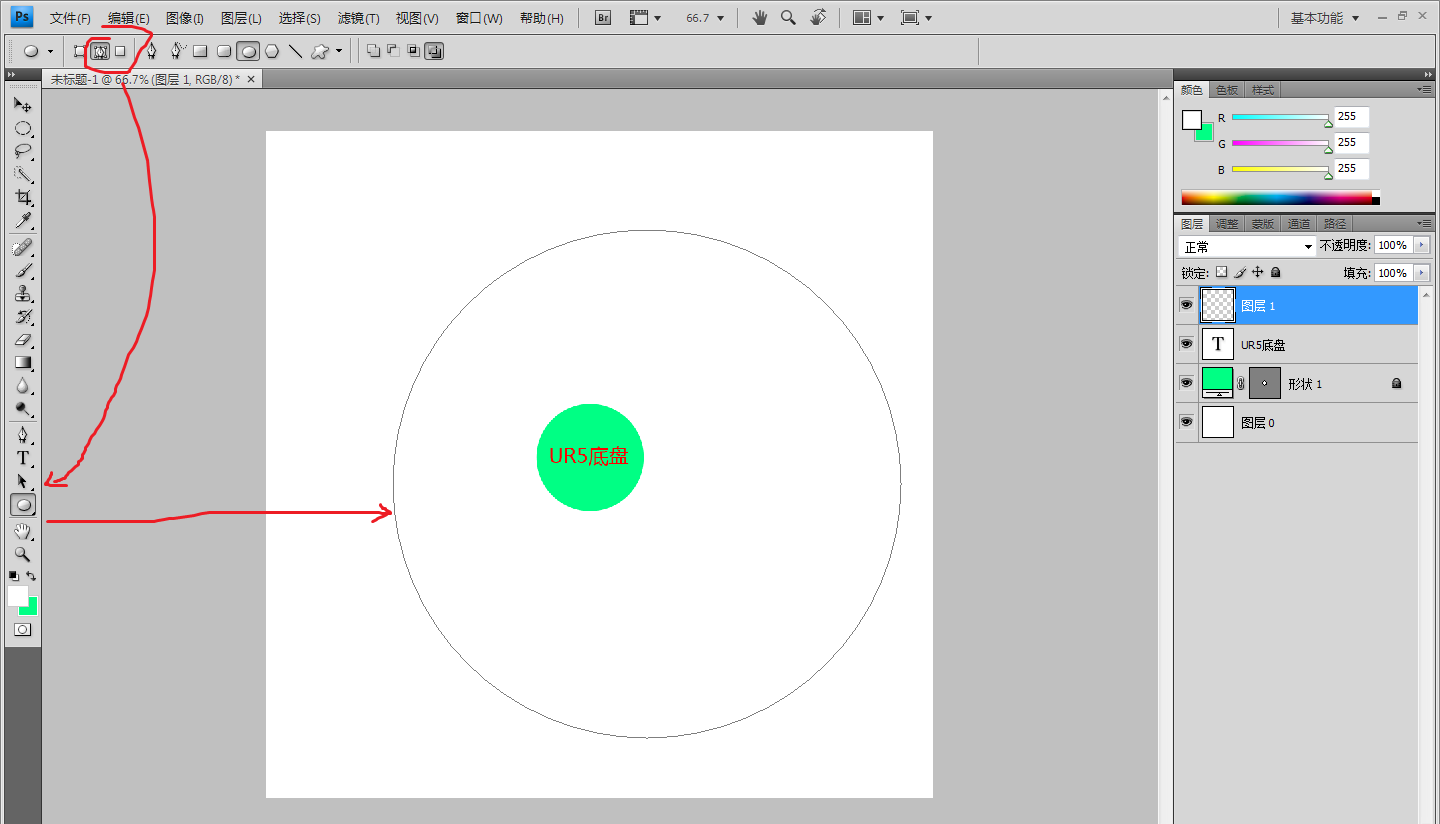Hide the 图层 0 layer
Screen dimensions: 1440x824
(1187, 422)
